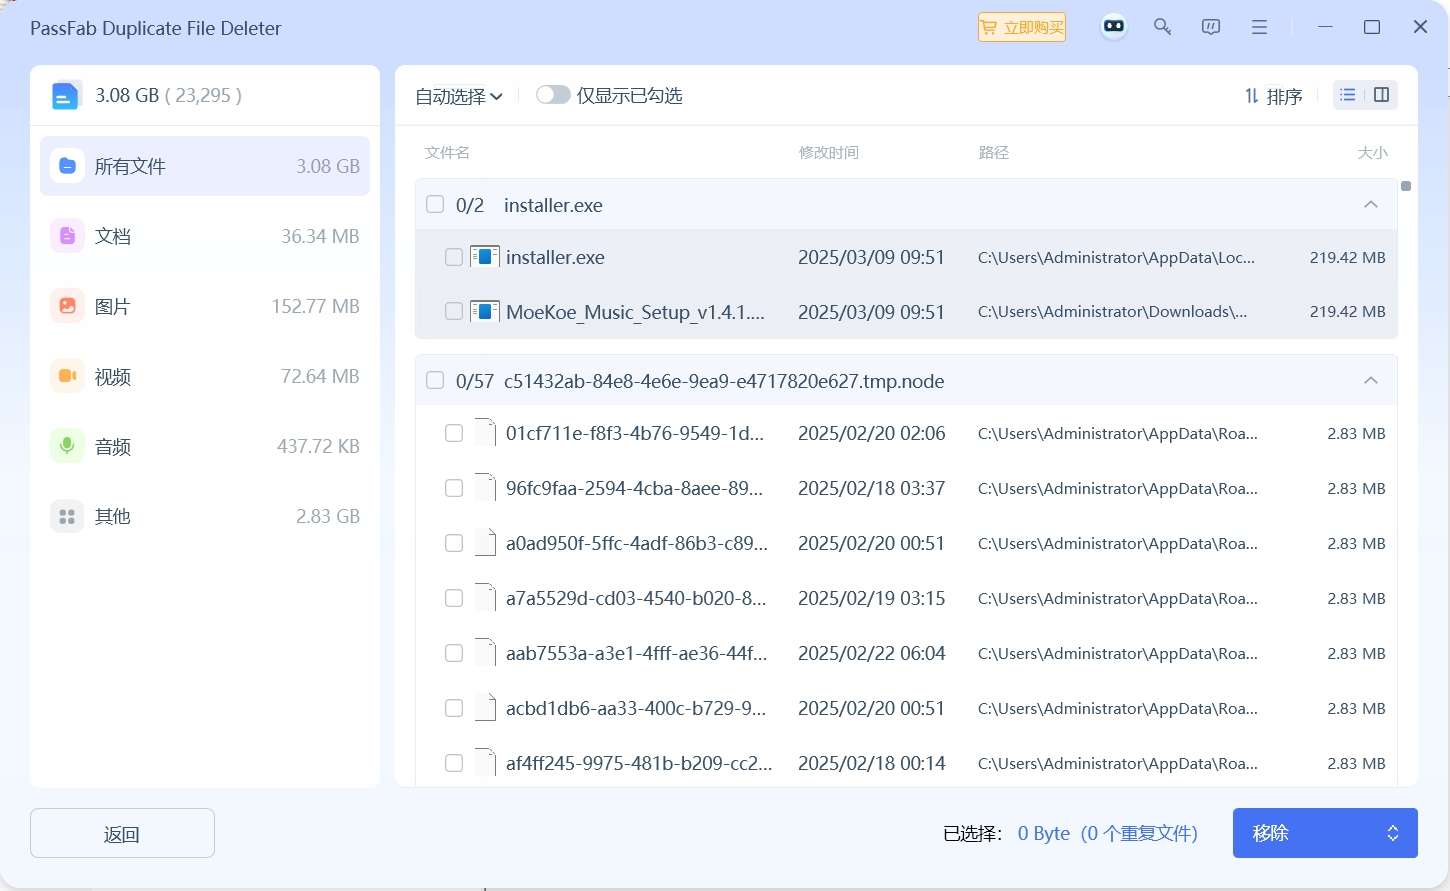Image resolution: width=1450 pixels, height=891 pixels.
Task: Collapse the installer.exe group
Action: (x=1371, y=205)
